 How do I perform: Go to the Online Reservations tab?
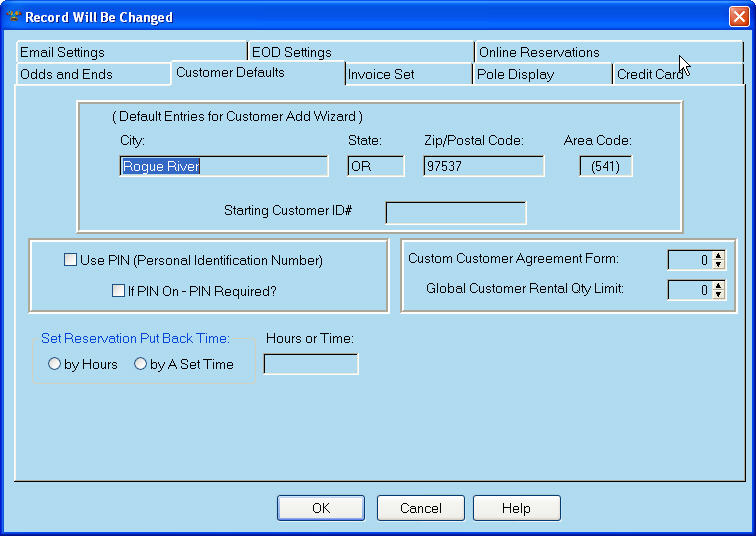539,52
